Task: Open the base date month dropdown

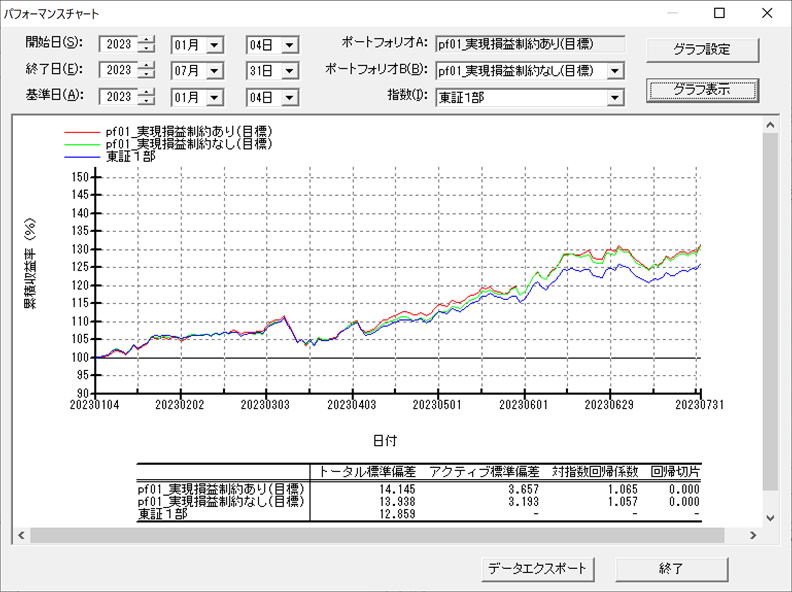Action: [214, 97]
